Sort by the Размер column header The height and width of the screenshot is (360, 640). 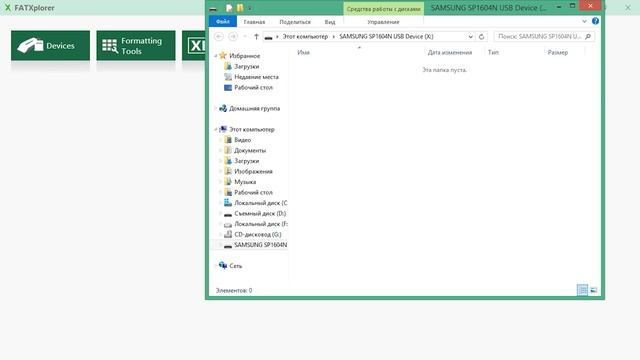(558, 52)
